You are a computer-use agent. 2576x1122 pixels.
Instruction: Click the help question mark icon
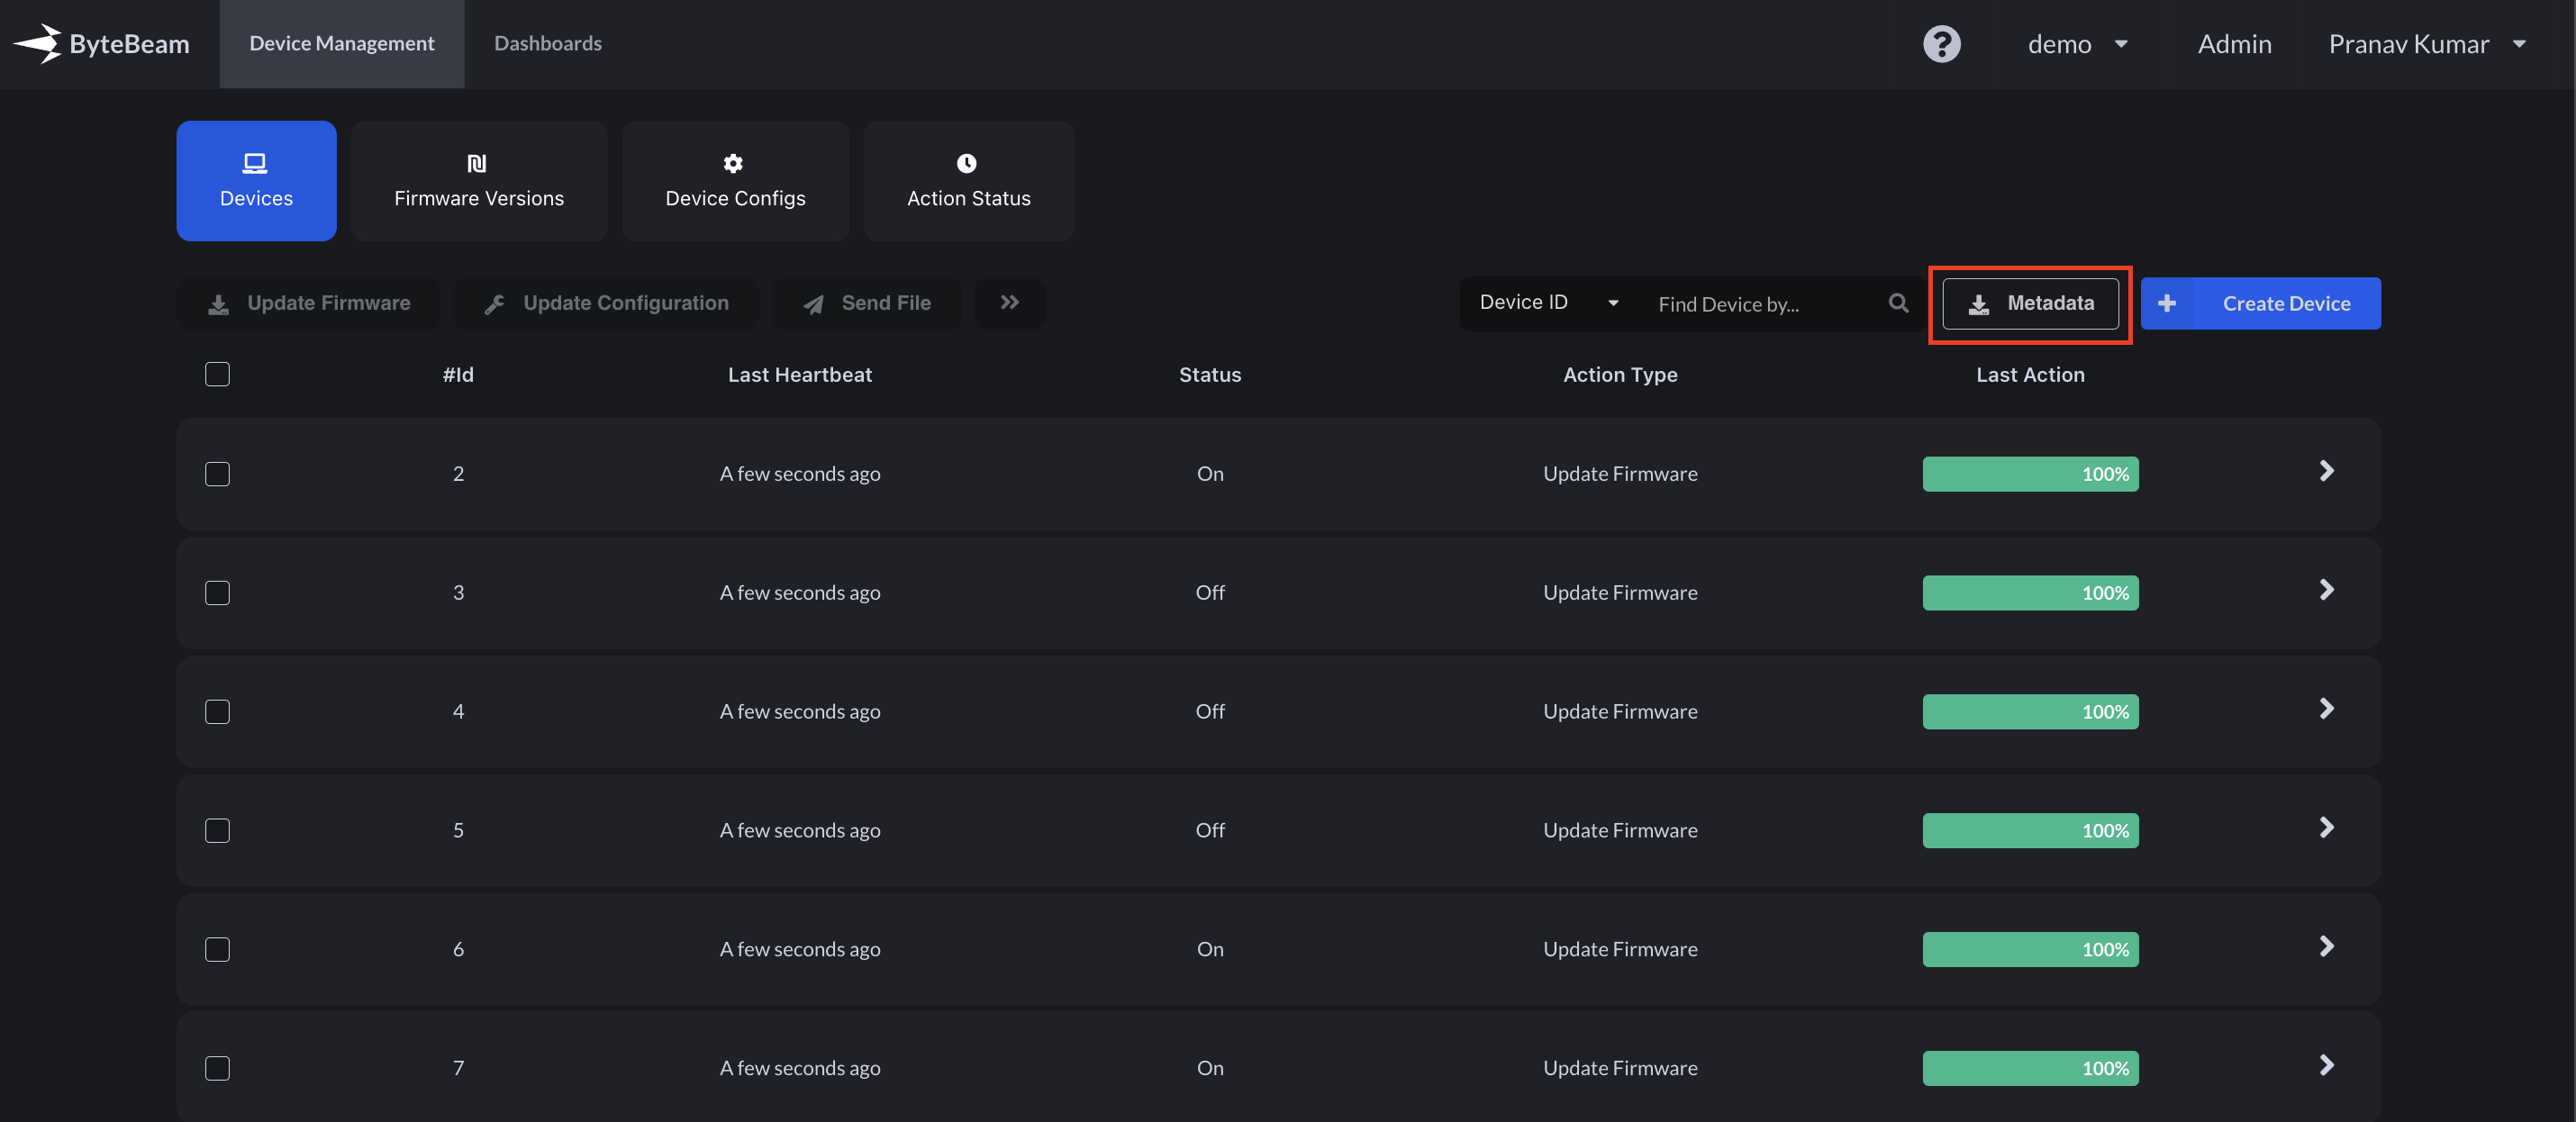coord(1941,44)
